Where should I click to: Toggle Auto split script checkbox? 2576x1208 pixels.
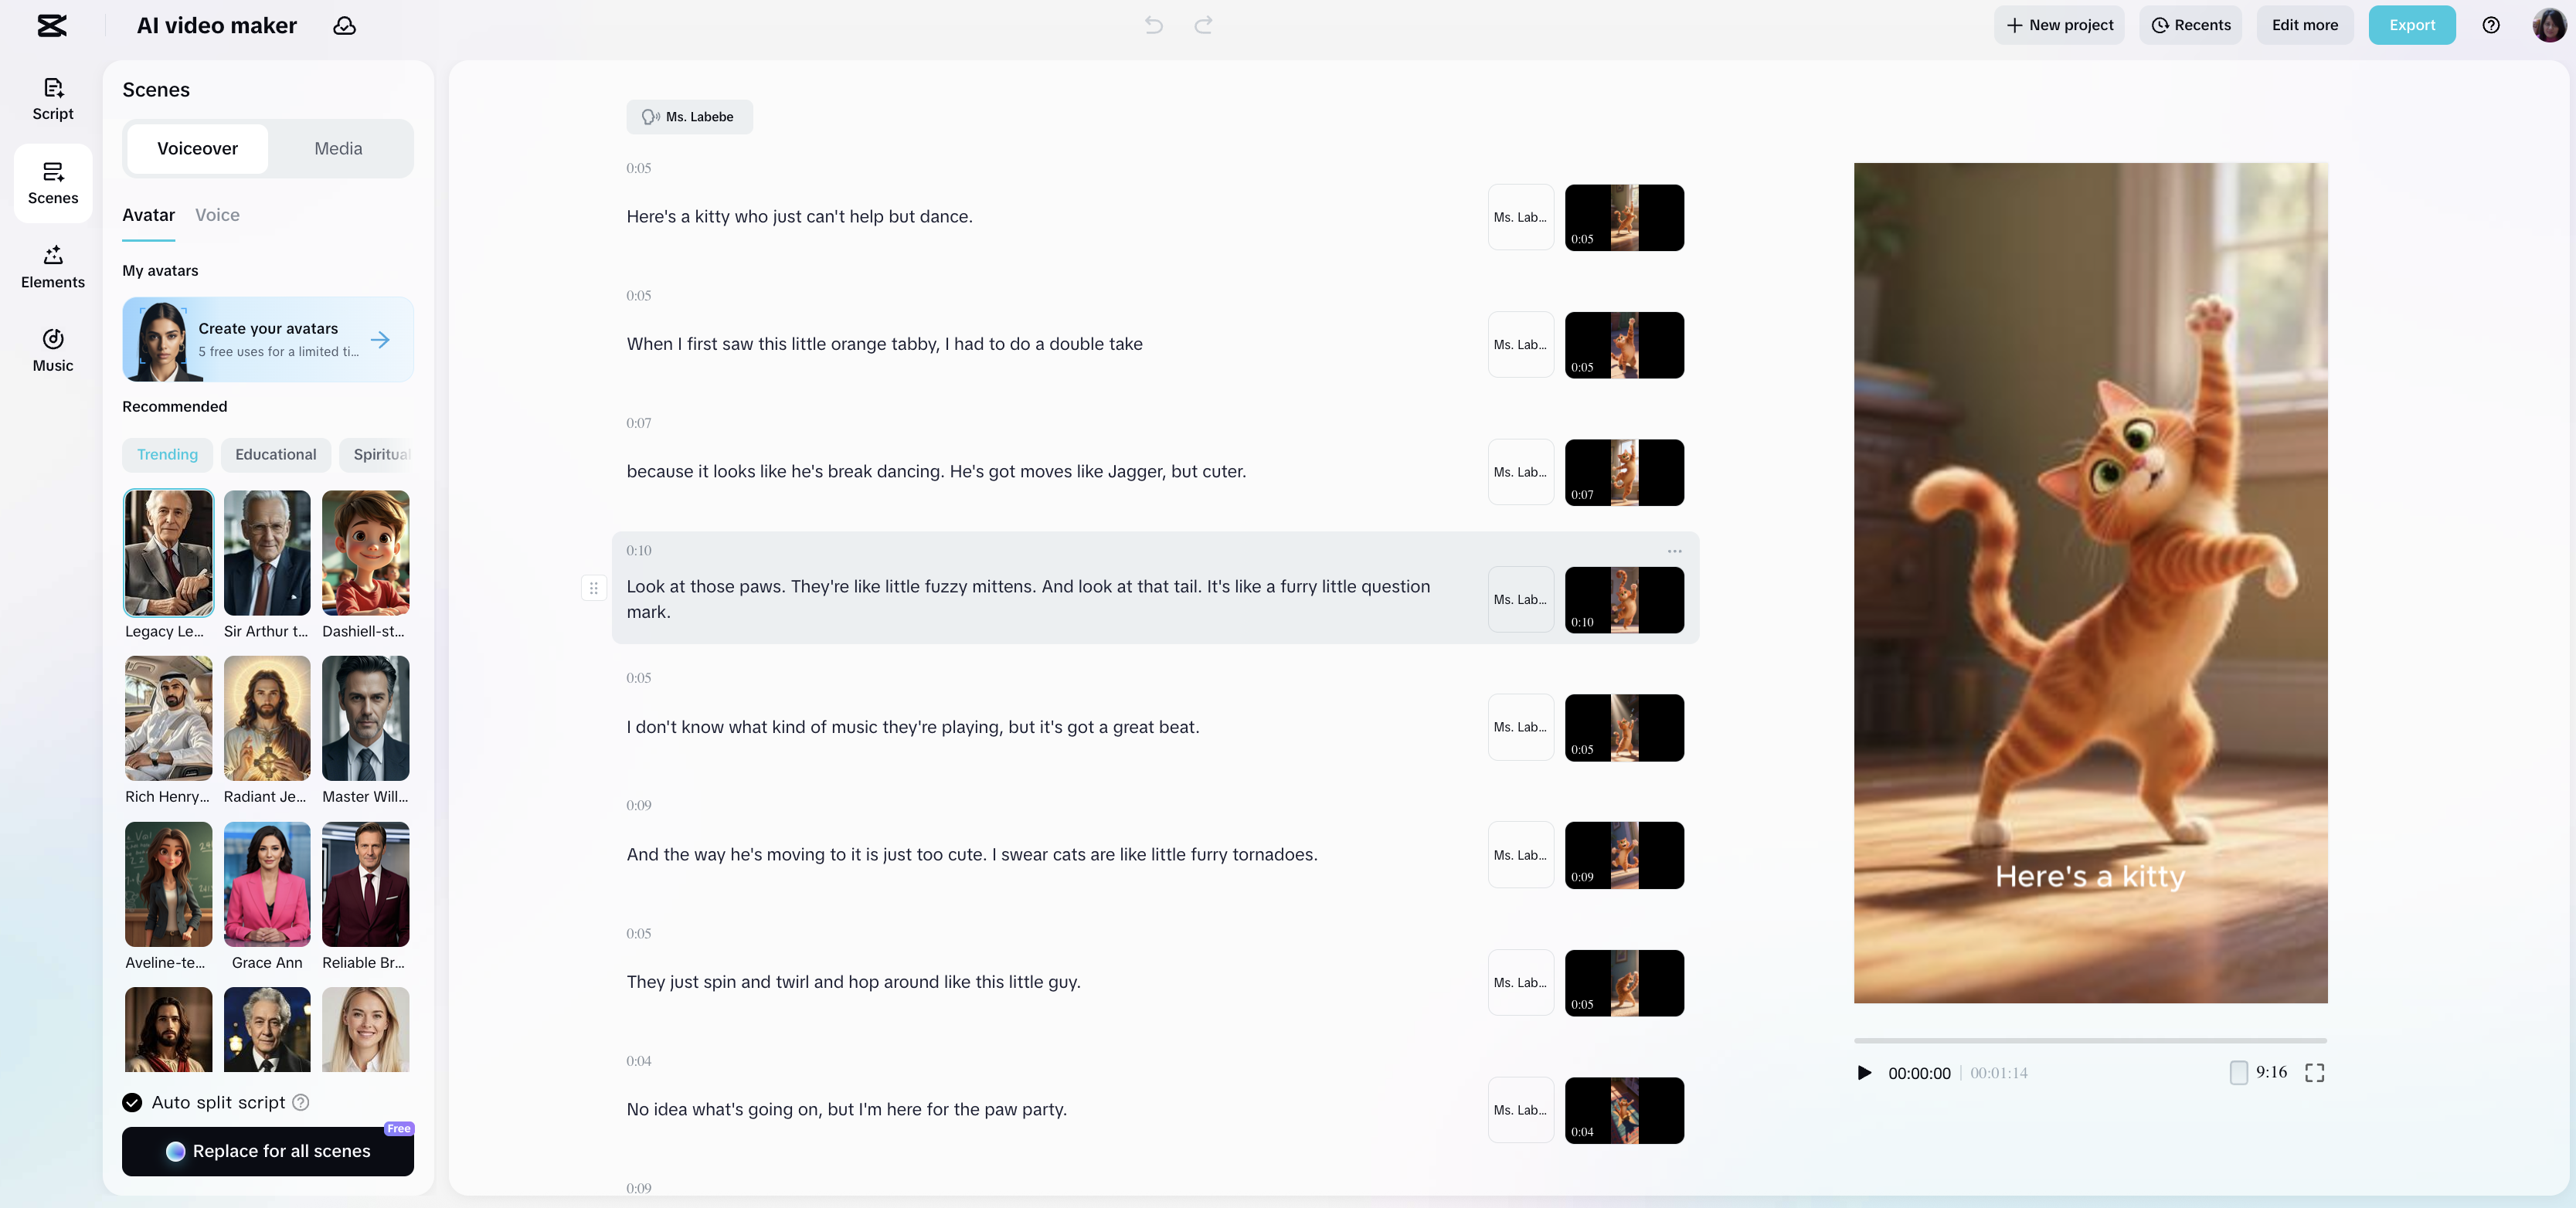[x=132, y=1102]
